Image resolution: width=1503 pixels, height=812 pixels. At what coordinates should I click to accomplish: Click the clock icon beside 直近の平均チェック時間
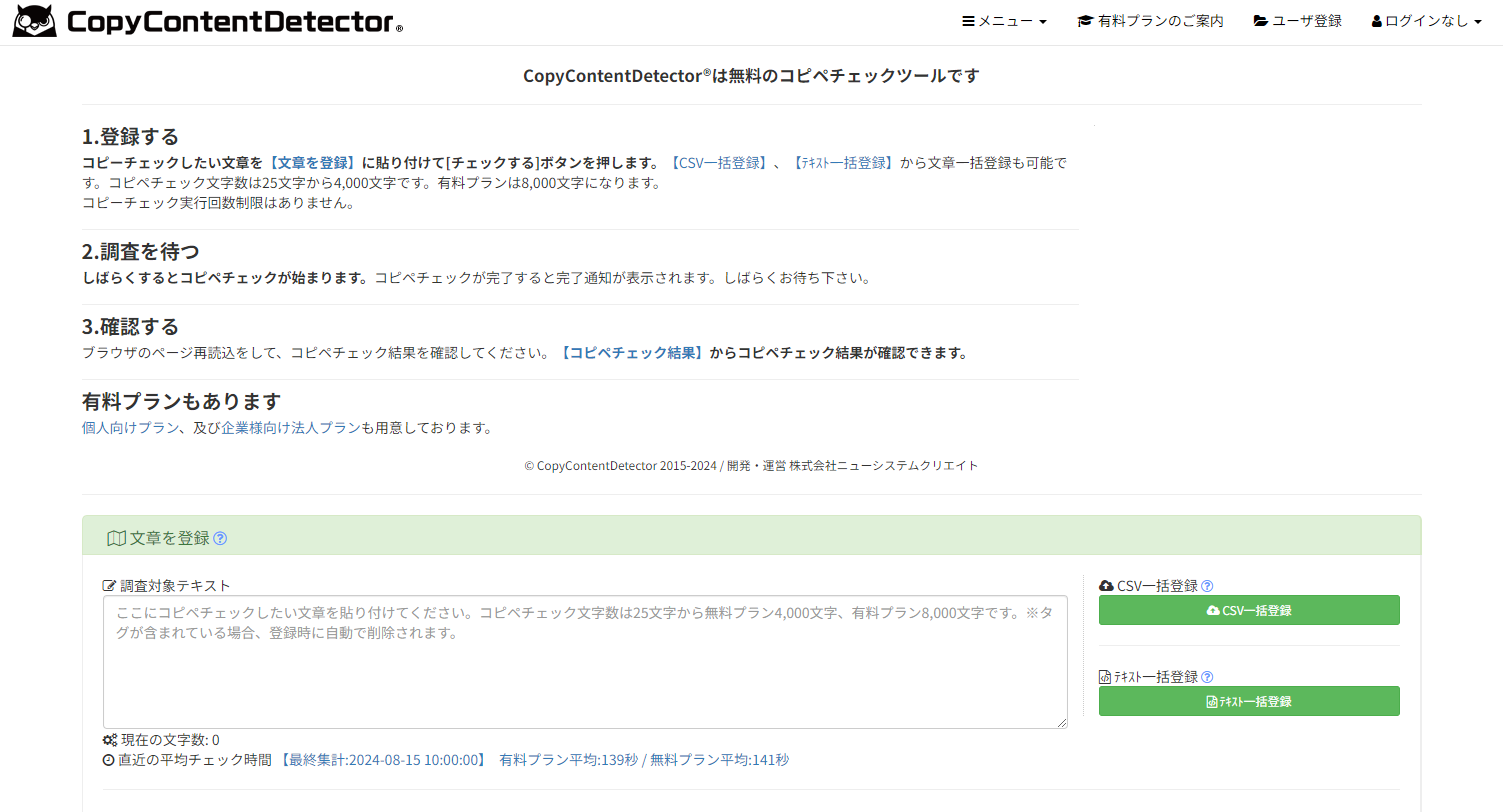(x=110, y=759)
